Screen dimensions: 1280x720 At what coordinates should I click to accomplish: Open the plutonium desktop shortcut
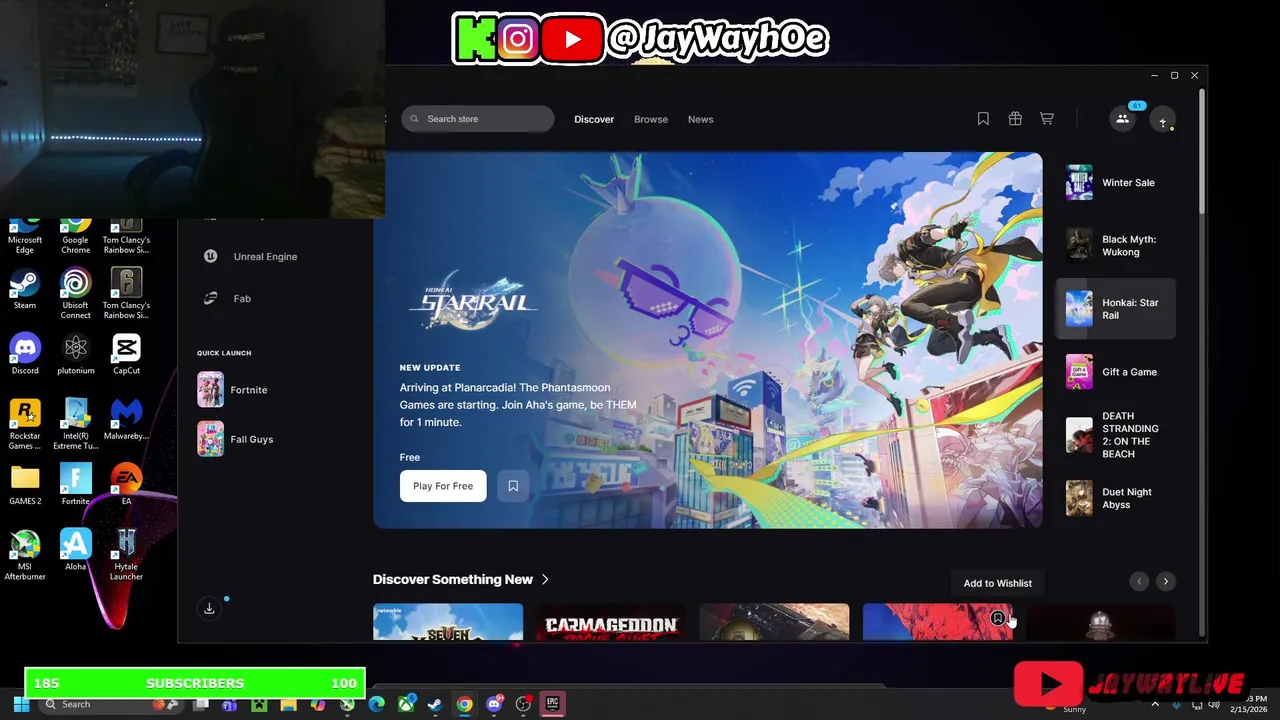pyautogui.click(x=76, y=354)
